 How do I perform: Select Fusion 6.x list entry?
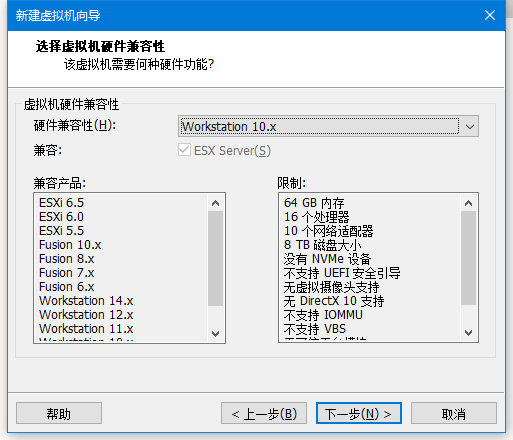[67, 287]
